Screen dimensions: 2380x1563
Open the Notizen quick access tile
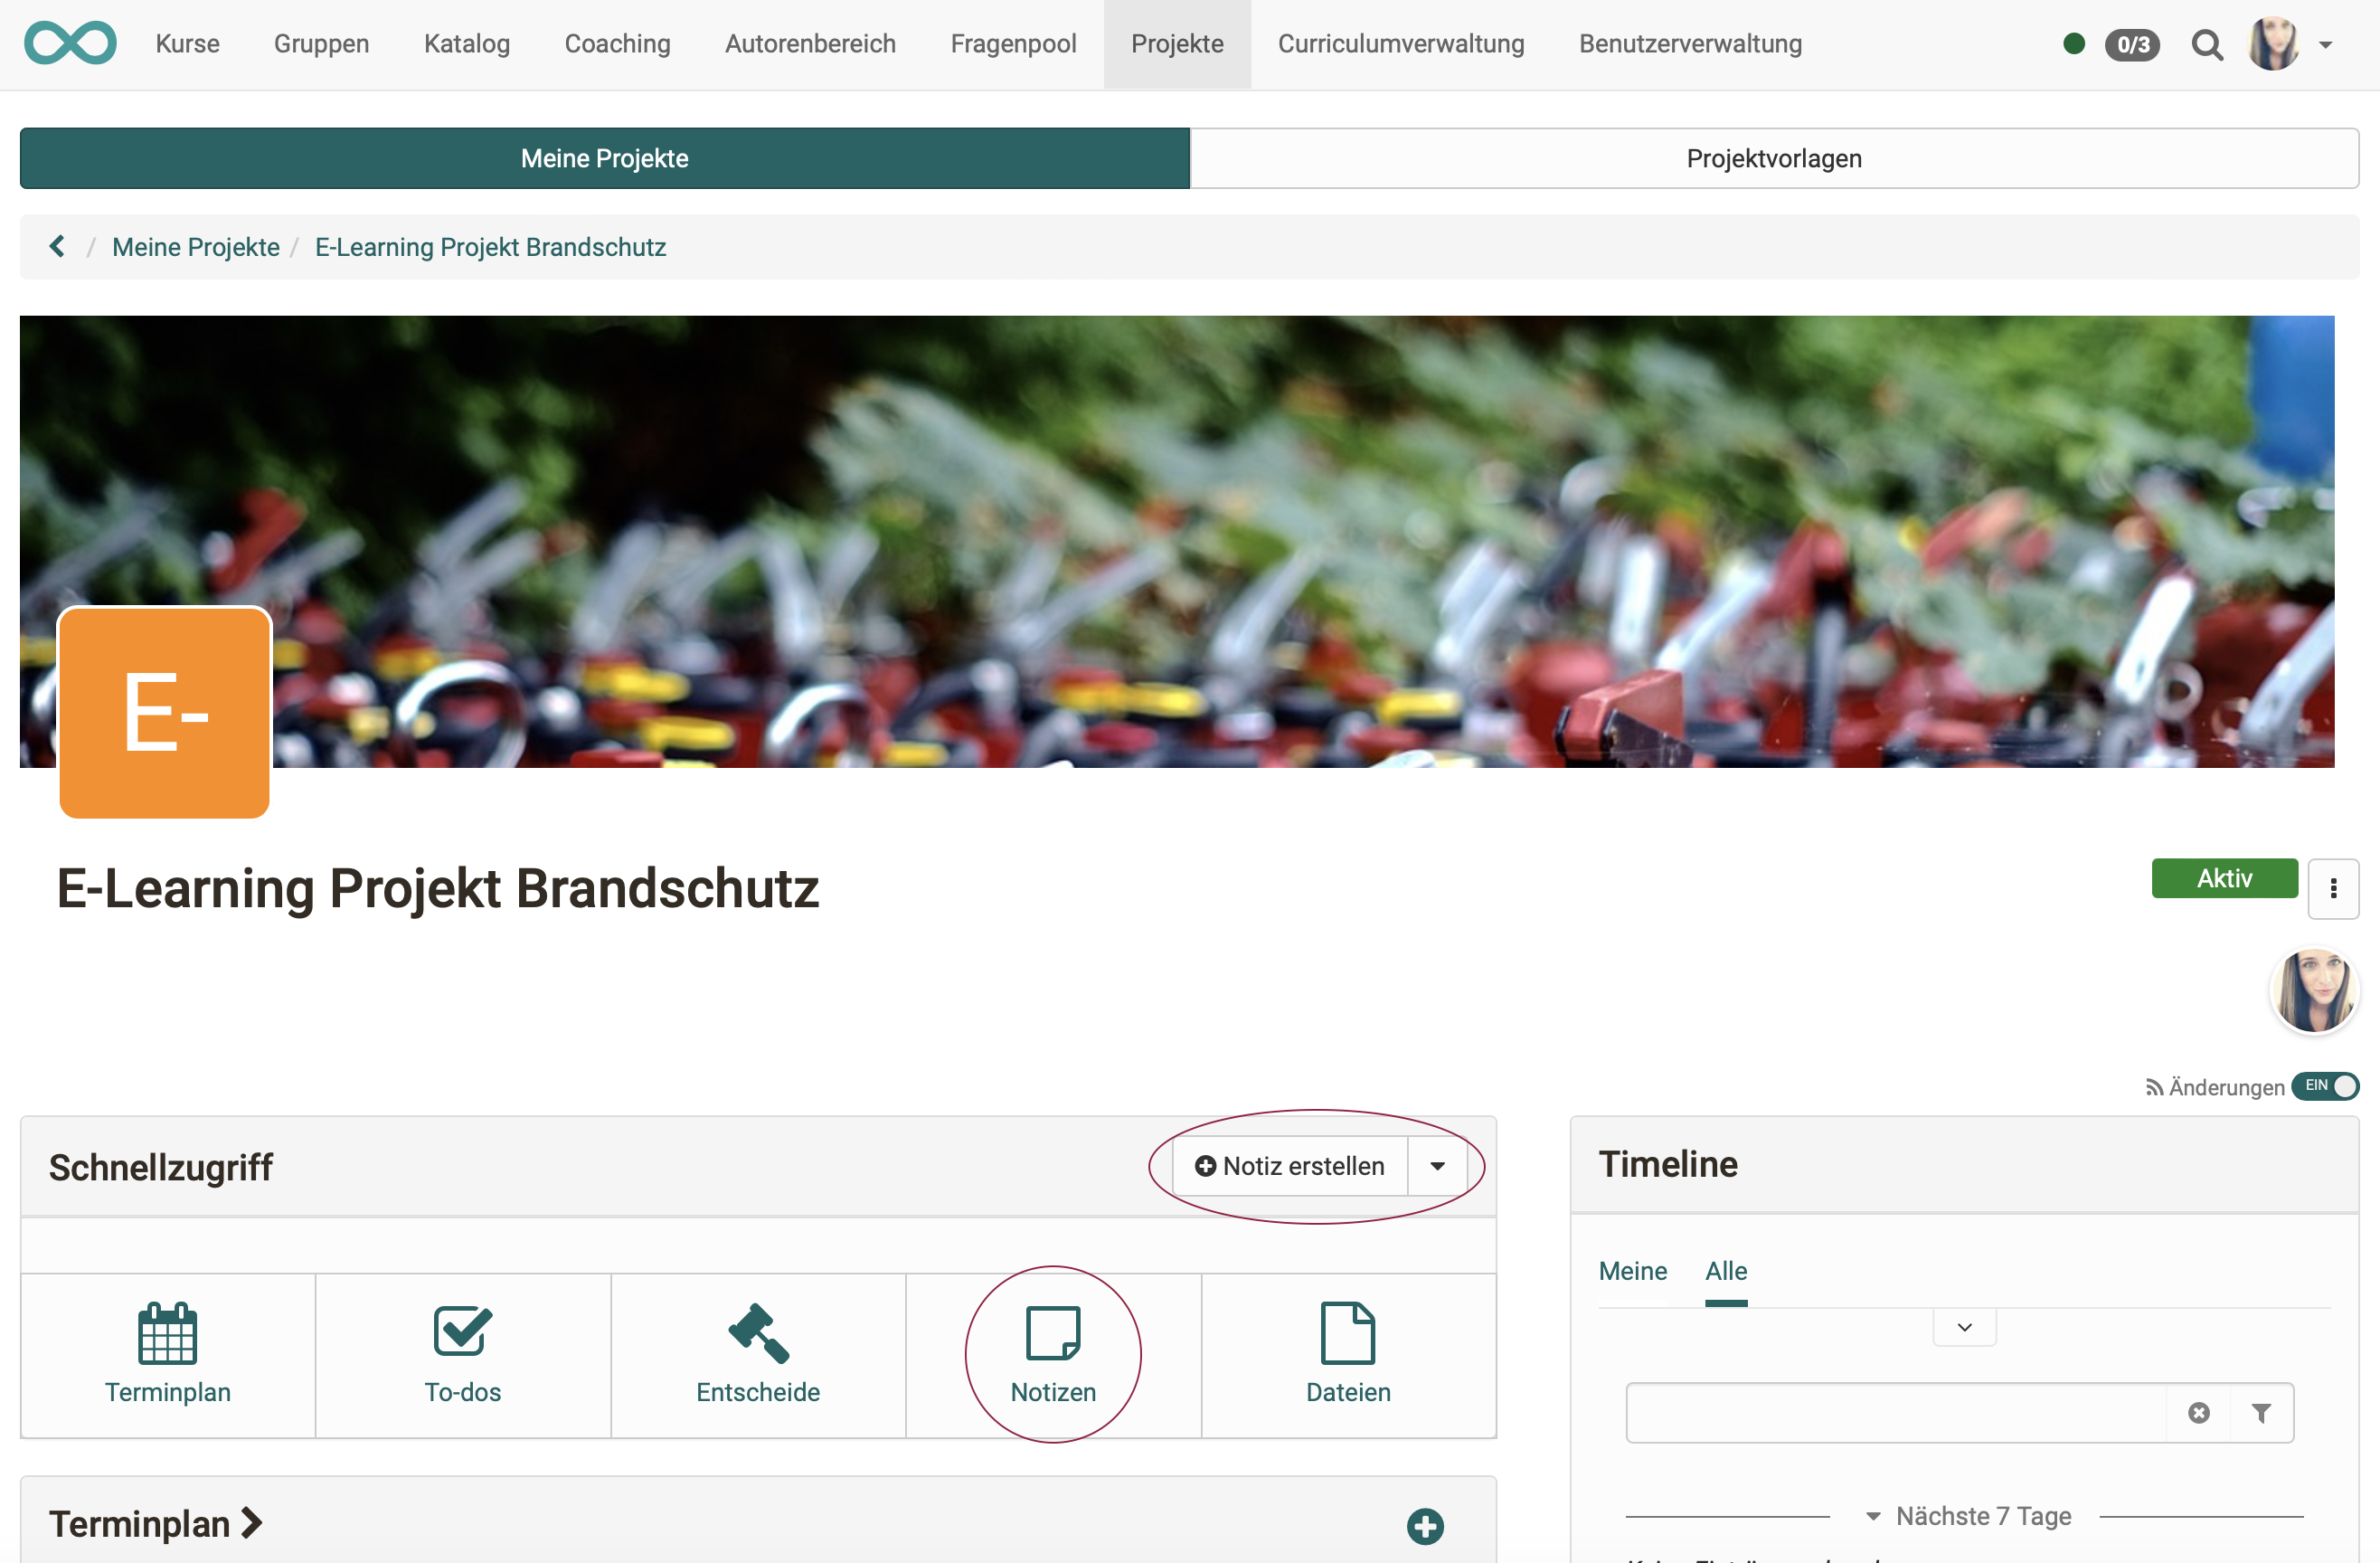point(1053,1355)
